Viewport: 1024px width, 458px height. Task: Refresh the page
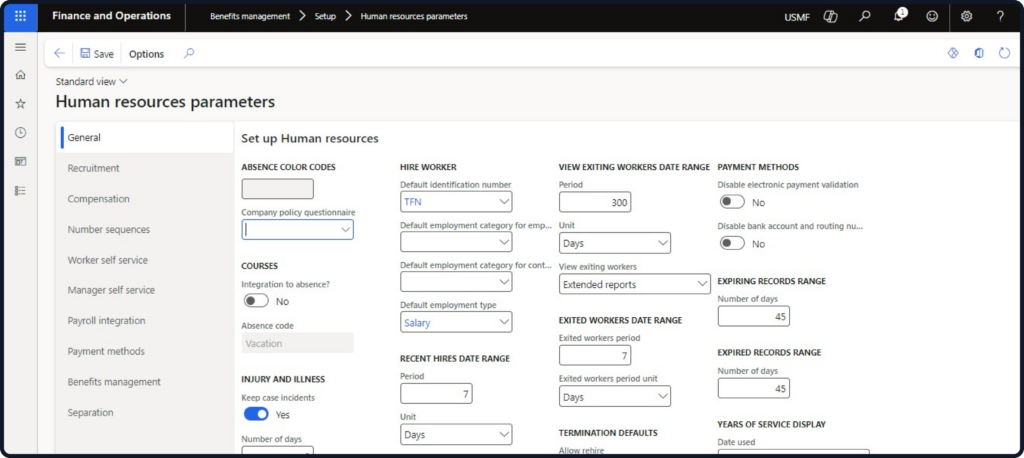tap(1004, 54)
